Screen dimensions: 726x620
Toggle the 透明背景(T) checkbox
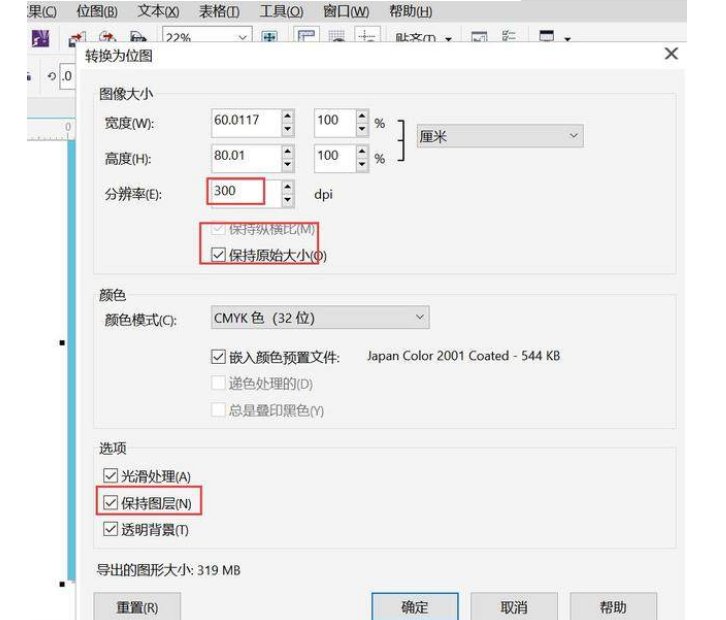(110, 529)
